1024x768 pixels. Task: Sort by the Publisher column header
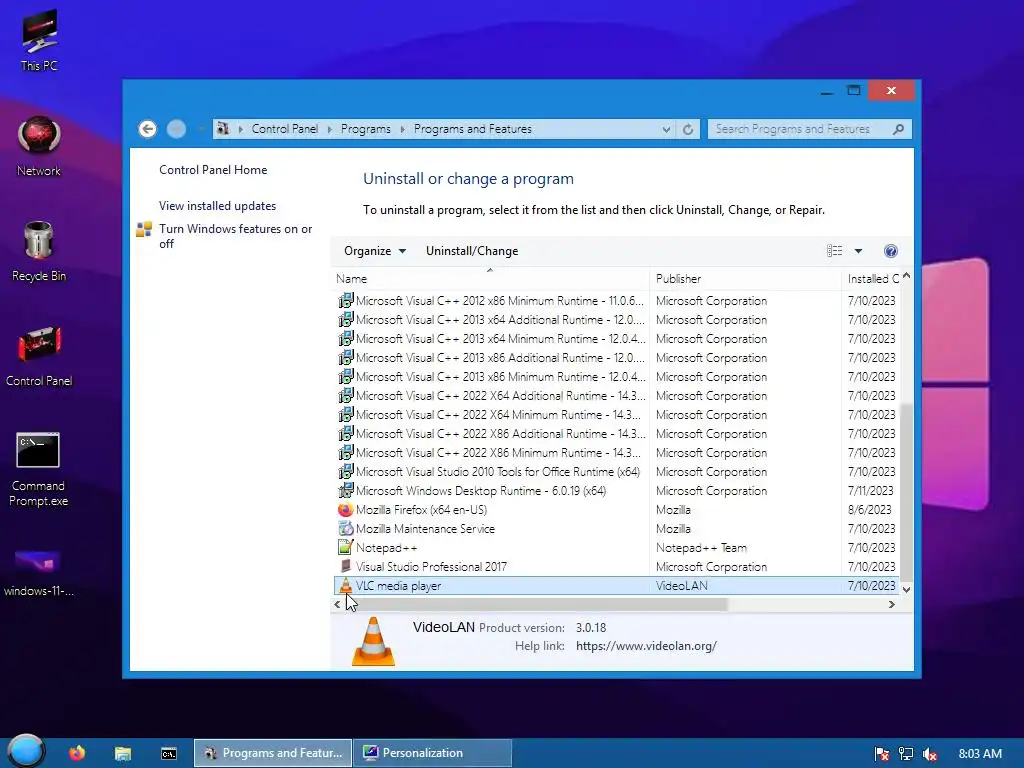745,278
